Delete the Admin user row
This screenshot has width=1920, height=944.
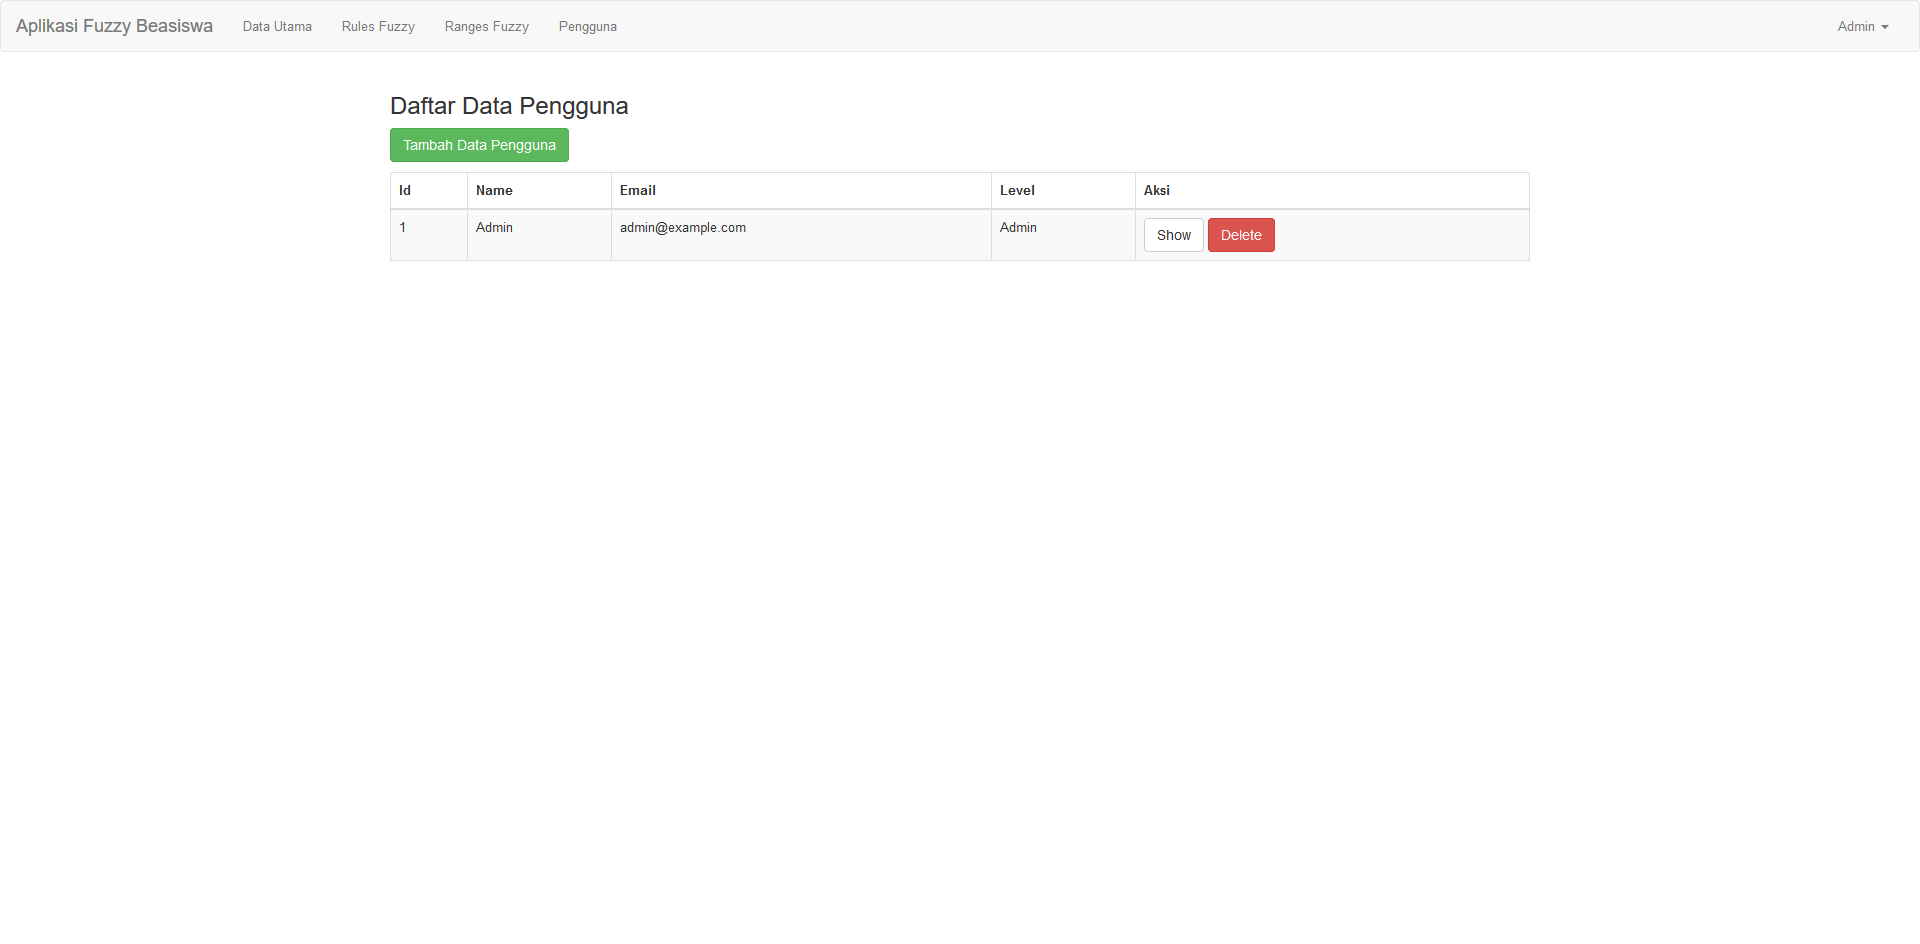[1241, 235]
